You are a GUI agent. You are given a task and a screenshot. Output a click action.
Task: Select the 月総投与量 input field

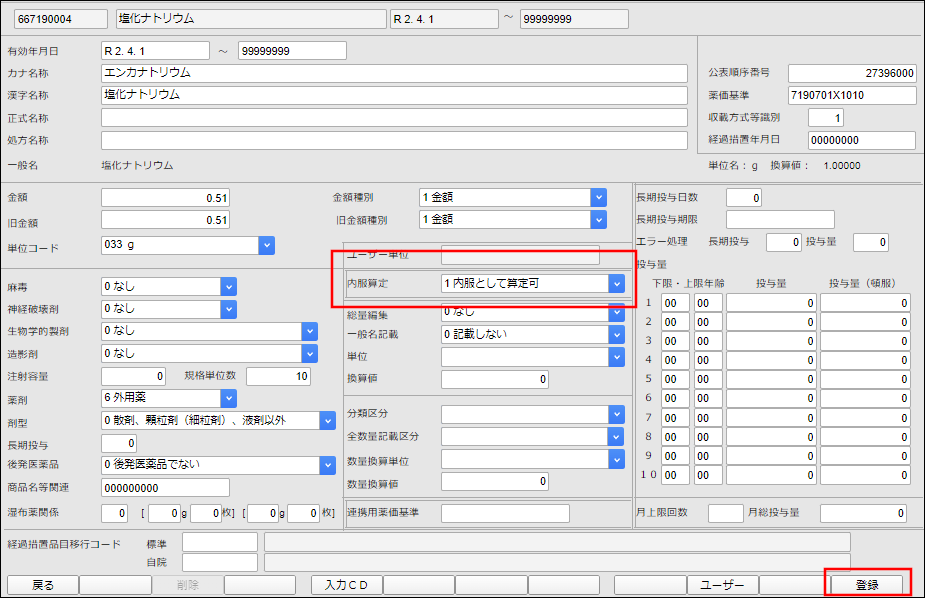coord(863,513)
